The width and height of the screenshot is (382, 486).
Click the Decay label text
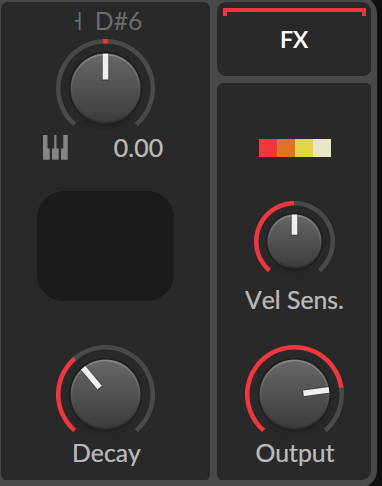click(x=107, y=454)
